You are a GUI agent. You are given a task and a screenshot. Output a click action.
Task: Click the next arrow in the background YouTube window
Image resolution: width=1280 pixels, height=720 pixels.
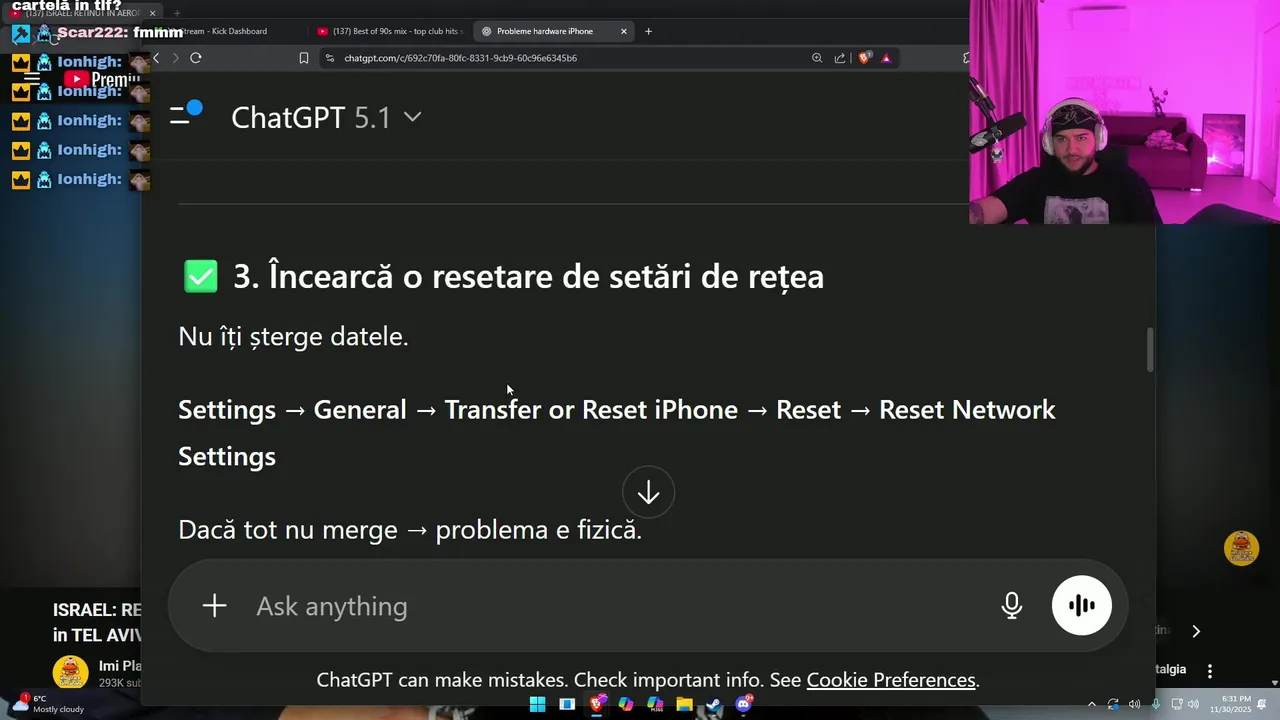(1195, 631)
